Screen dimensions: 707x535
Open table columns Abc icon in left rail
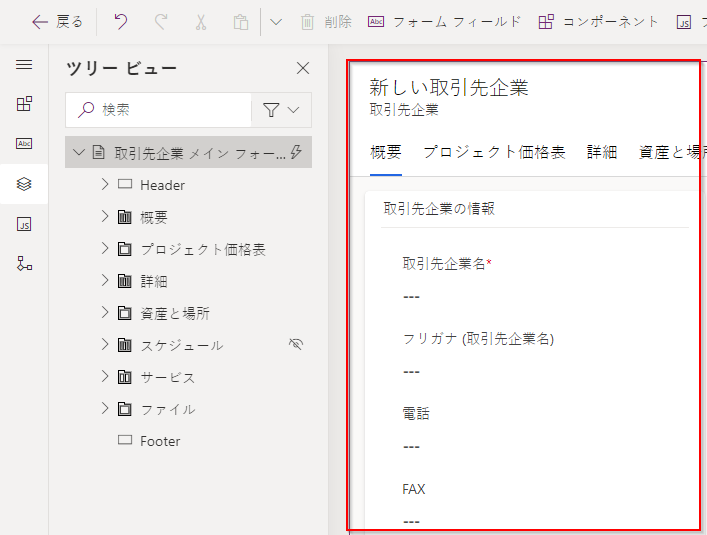pos(24,144)
